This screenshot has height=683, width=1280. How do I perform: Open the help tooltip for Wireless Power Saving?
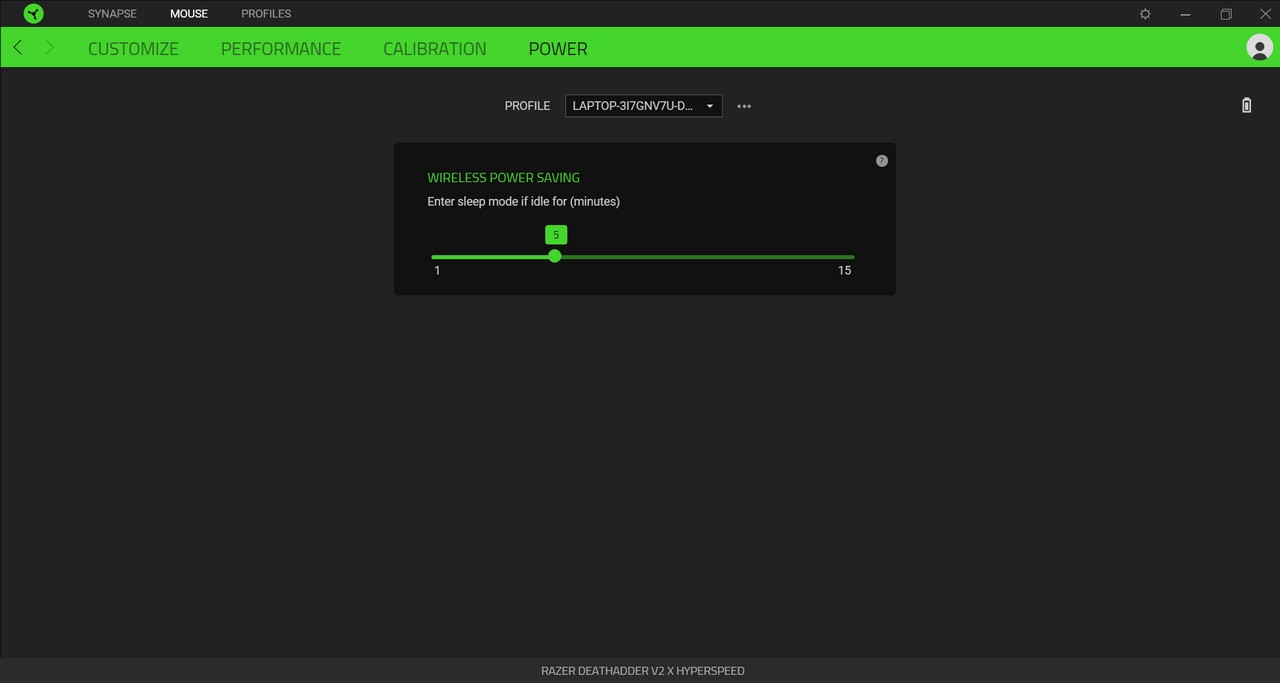(x=881, y=160)
